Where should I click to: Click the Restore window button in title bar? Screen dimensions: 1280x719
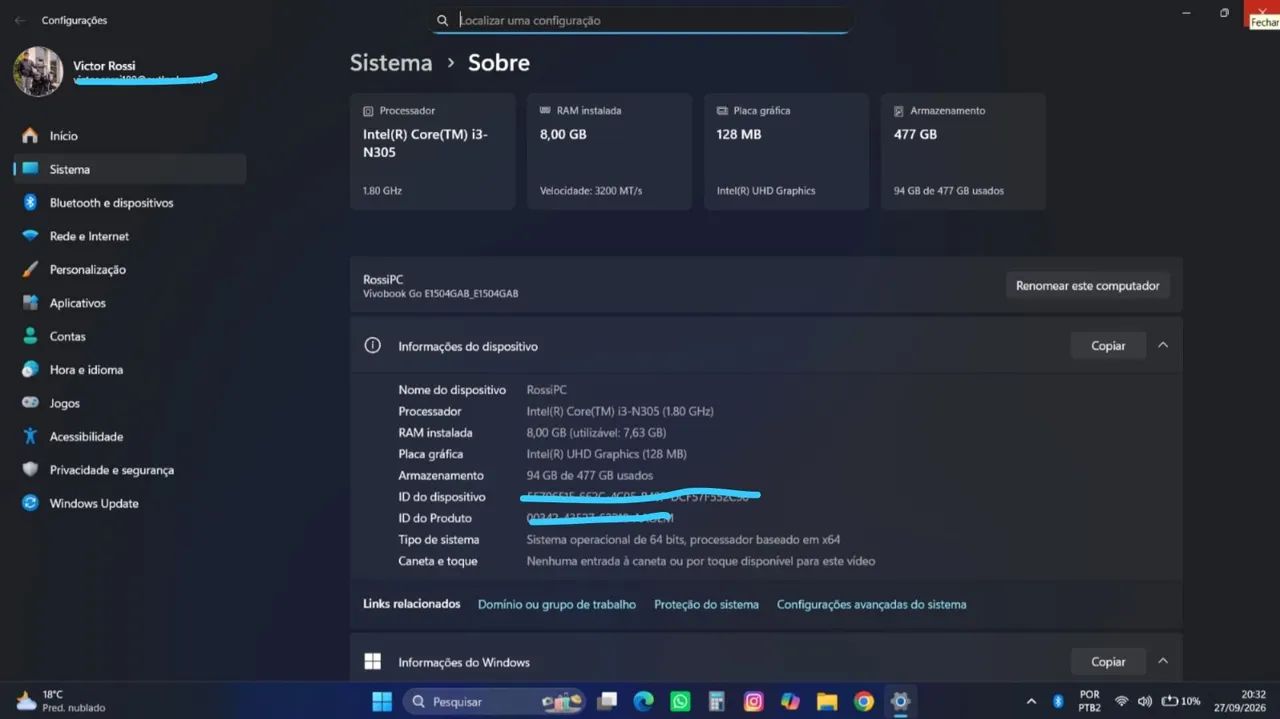[x=1224, y=13]
